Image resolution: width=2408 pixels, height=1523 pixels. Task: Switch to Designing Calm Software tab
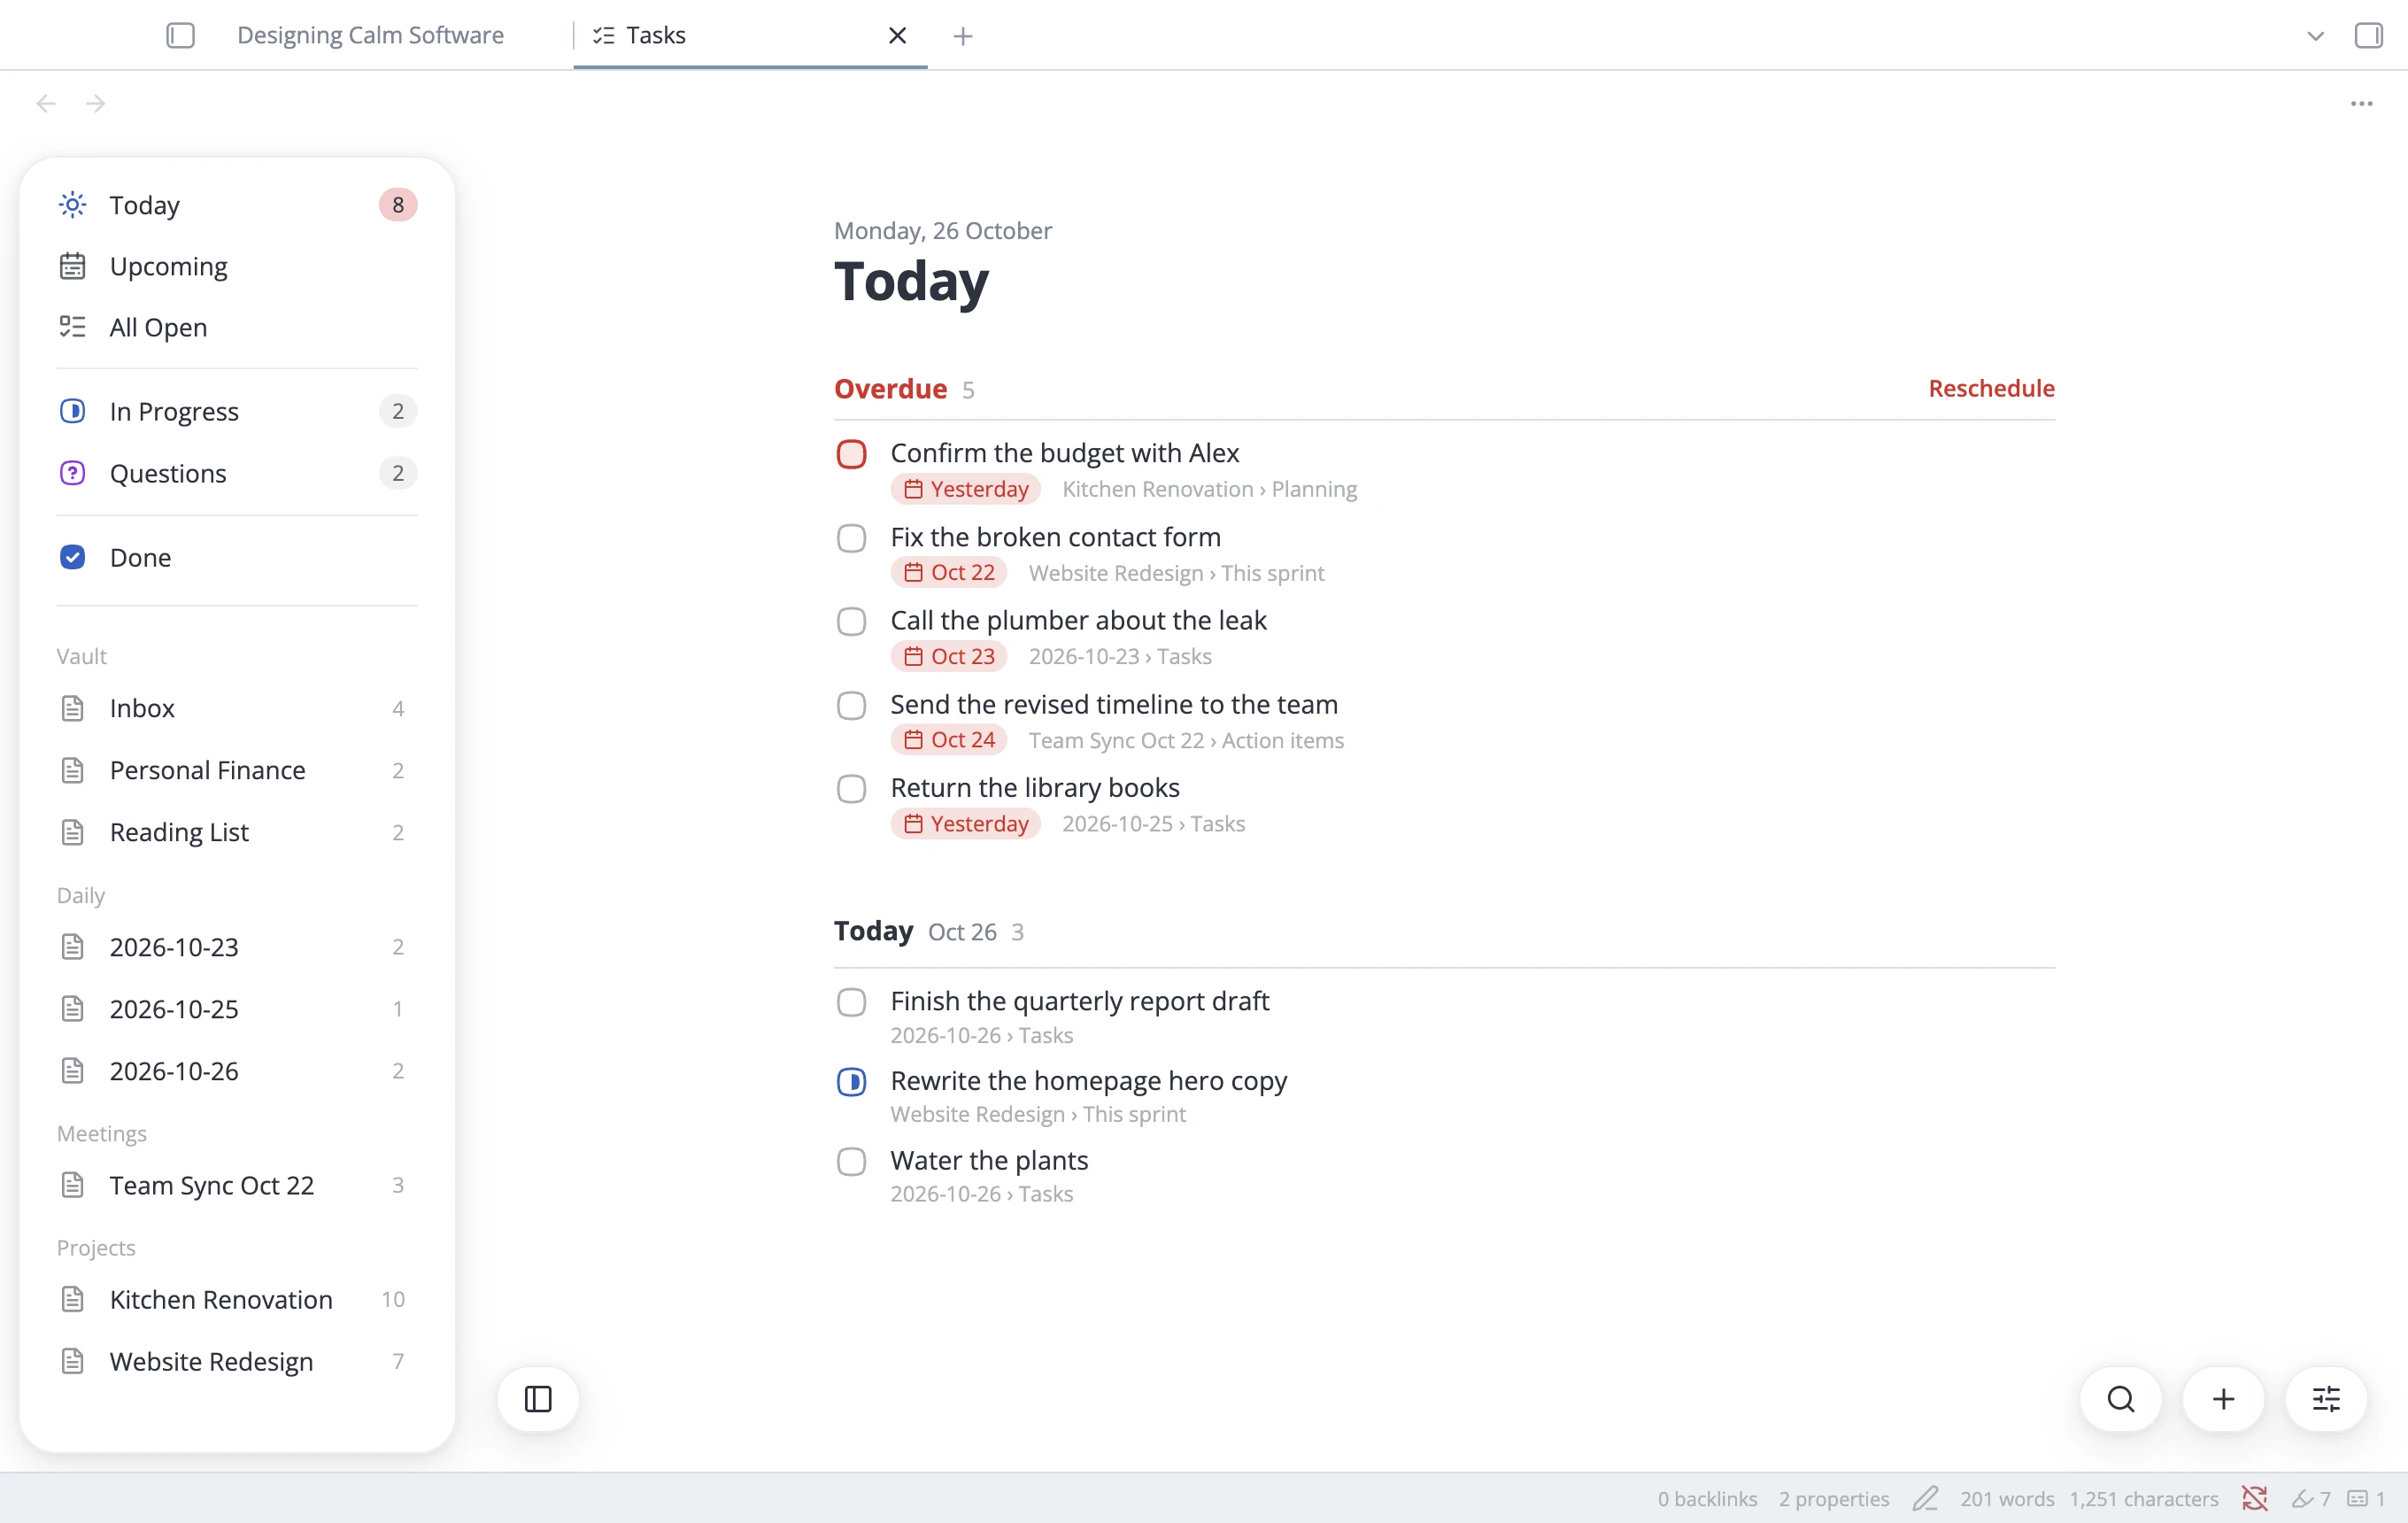click(x=370, y=35)
